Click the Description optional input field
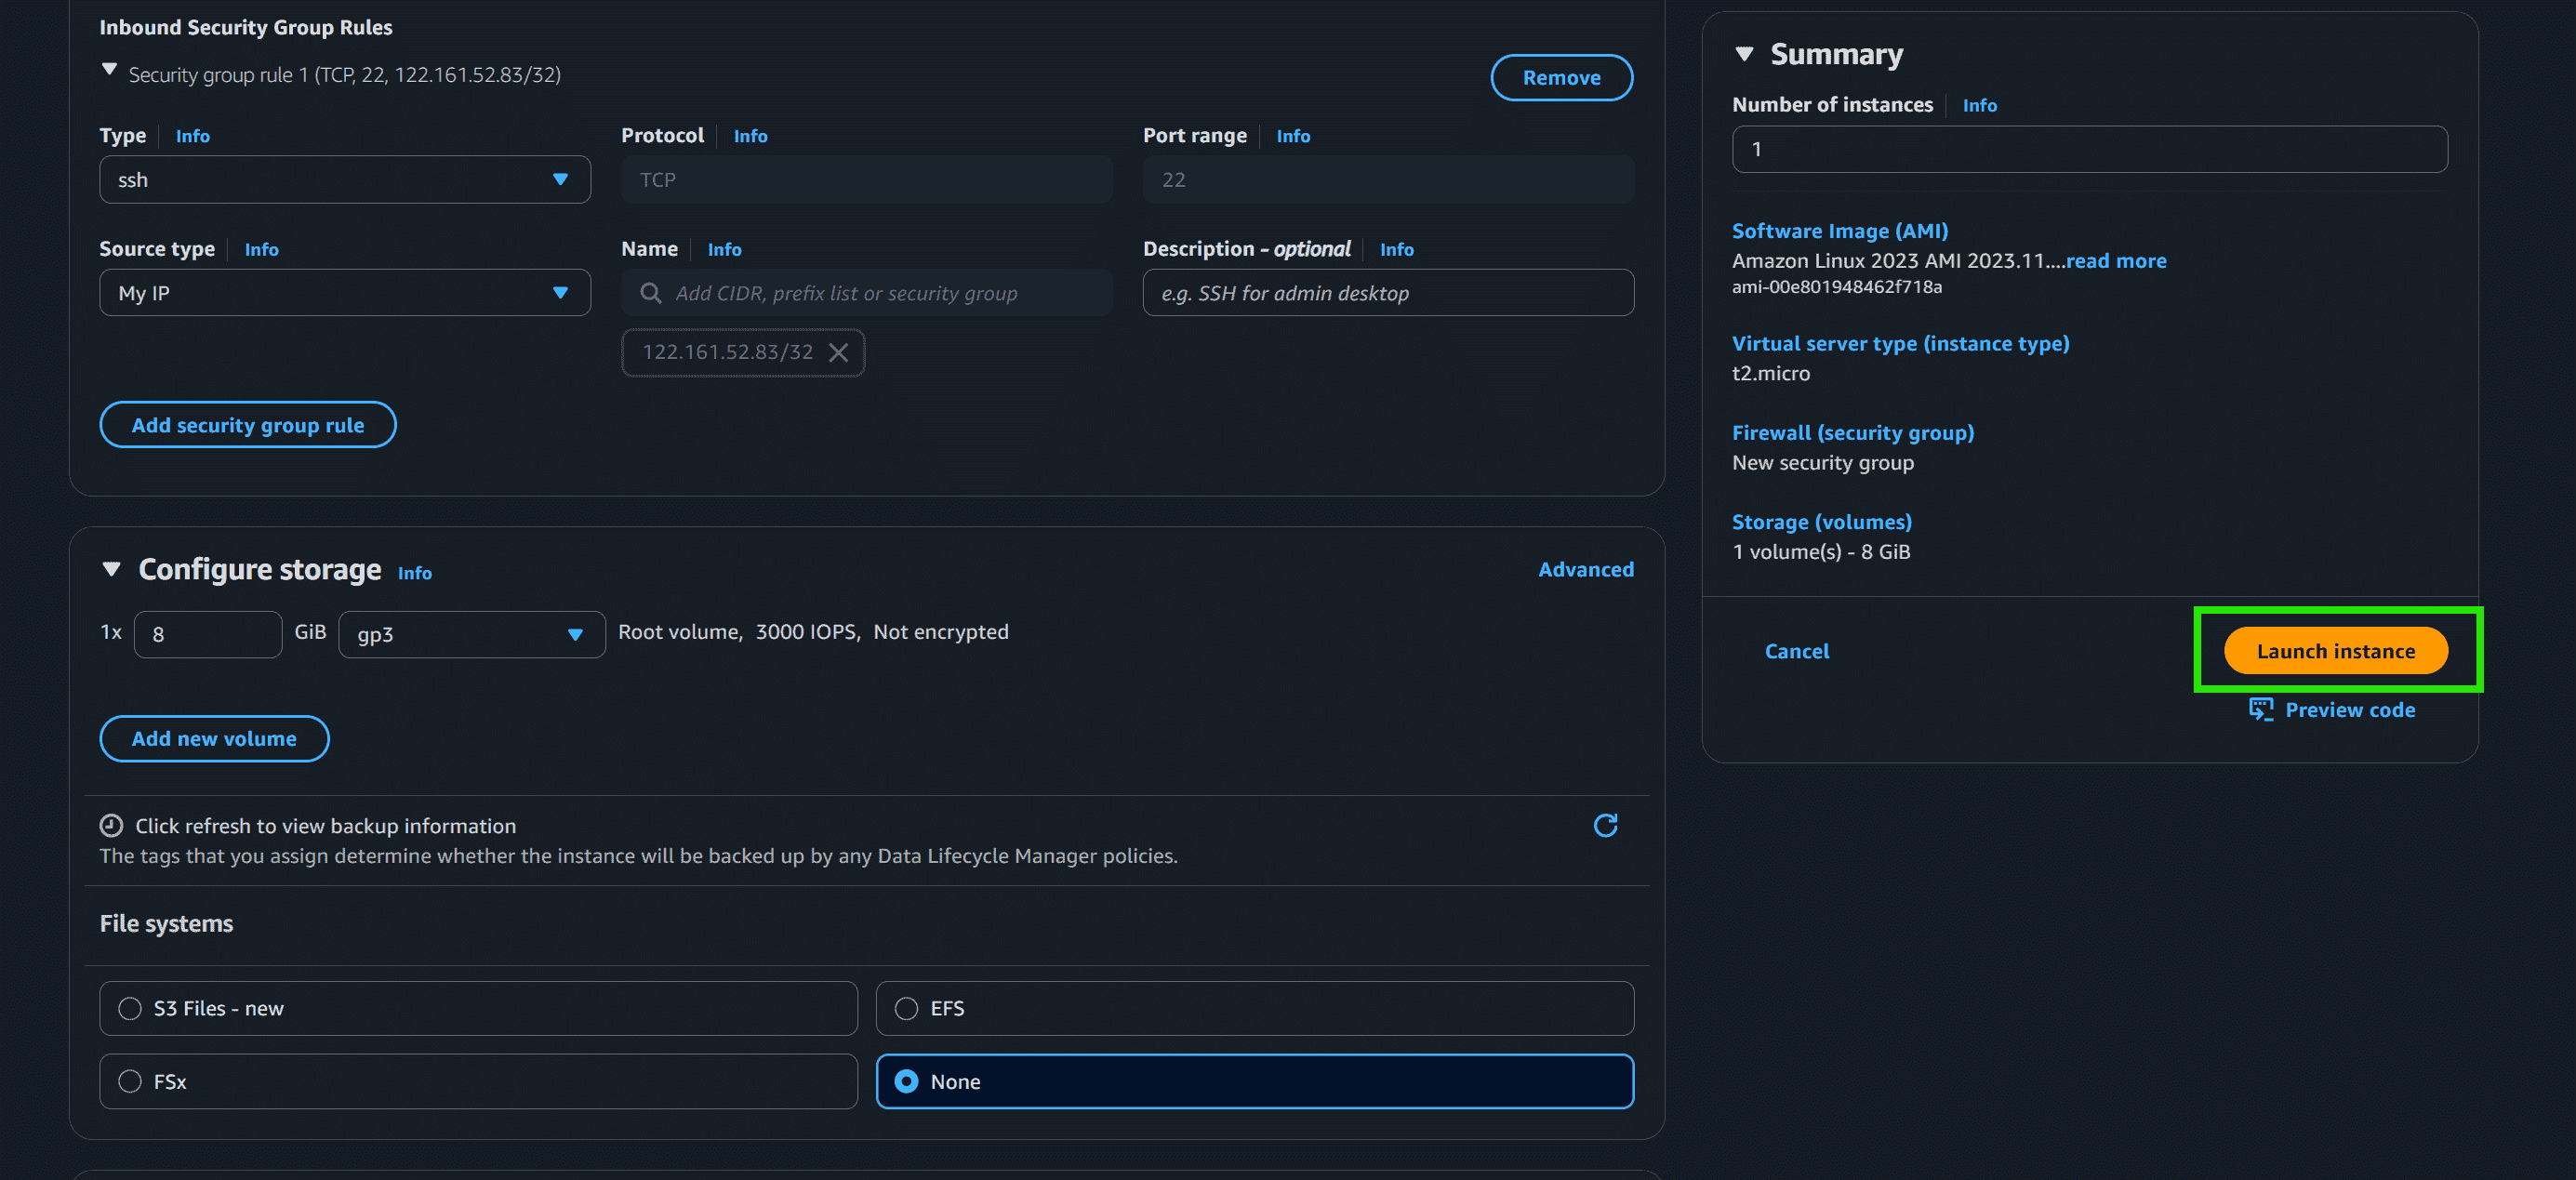The height and width of the screenshot is (1180, 2576). click(x=1388, y=293)
